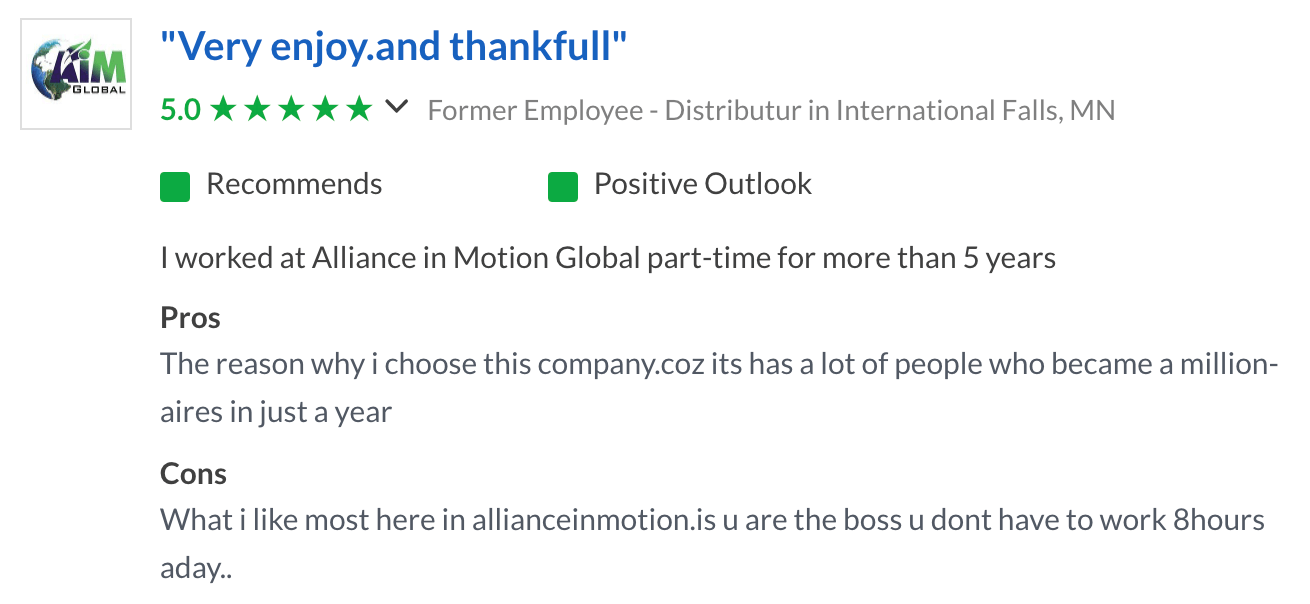
Task: Click the International Falls, MN location text
Action: 975,110
